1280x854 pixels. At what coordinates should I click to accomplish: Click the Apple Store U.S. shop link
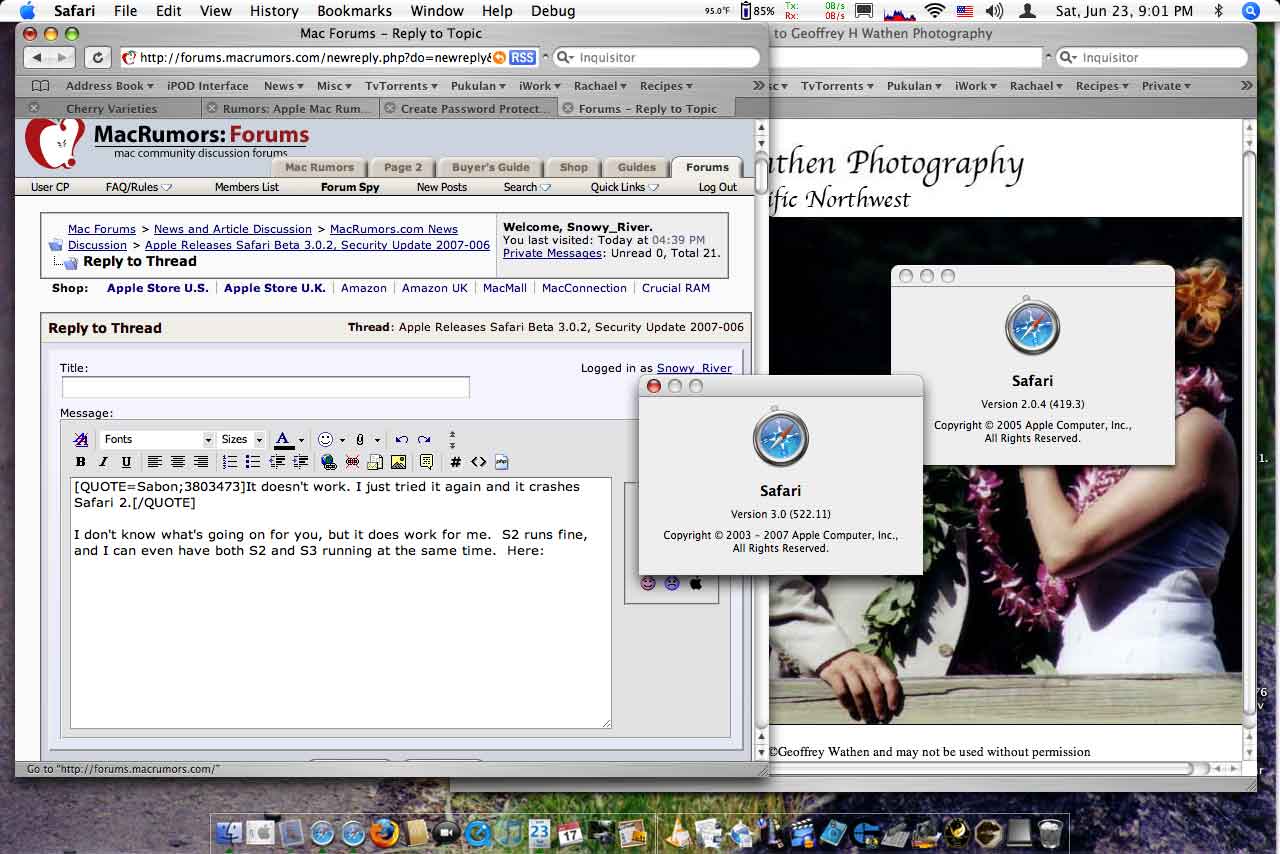click(x=158, y=288)
